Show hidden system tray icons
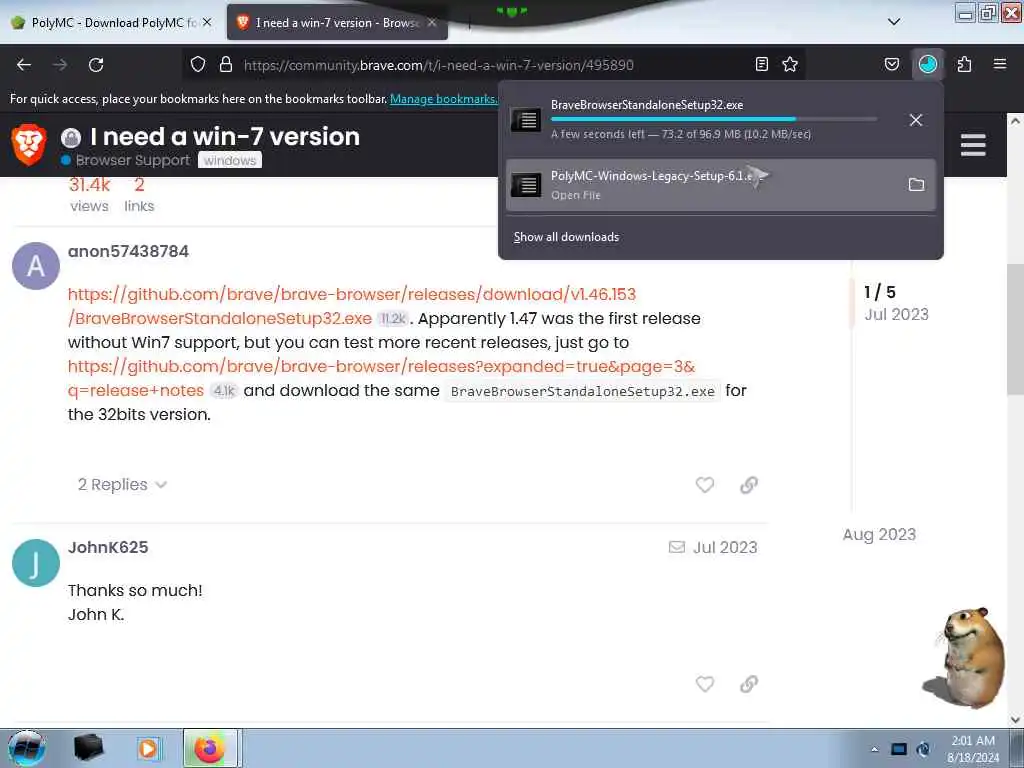This screenshot has width=1024, height=768. pos(874,749)
